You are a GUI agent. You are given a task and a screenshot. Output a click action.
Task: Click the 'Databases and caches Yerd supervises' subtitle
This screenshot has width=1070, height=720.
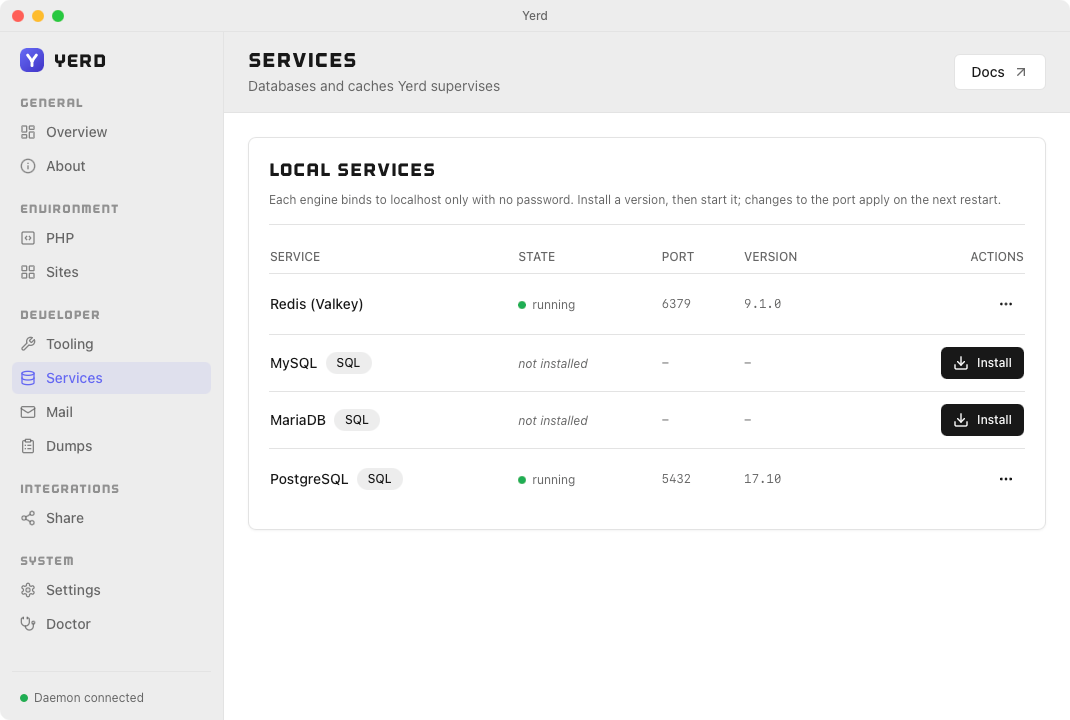[374, 87]
